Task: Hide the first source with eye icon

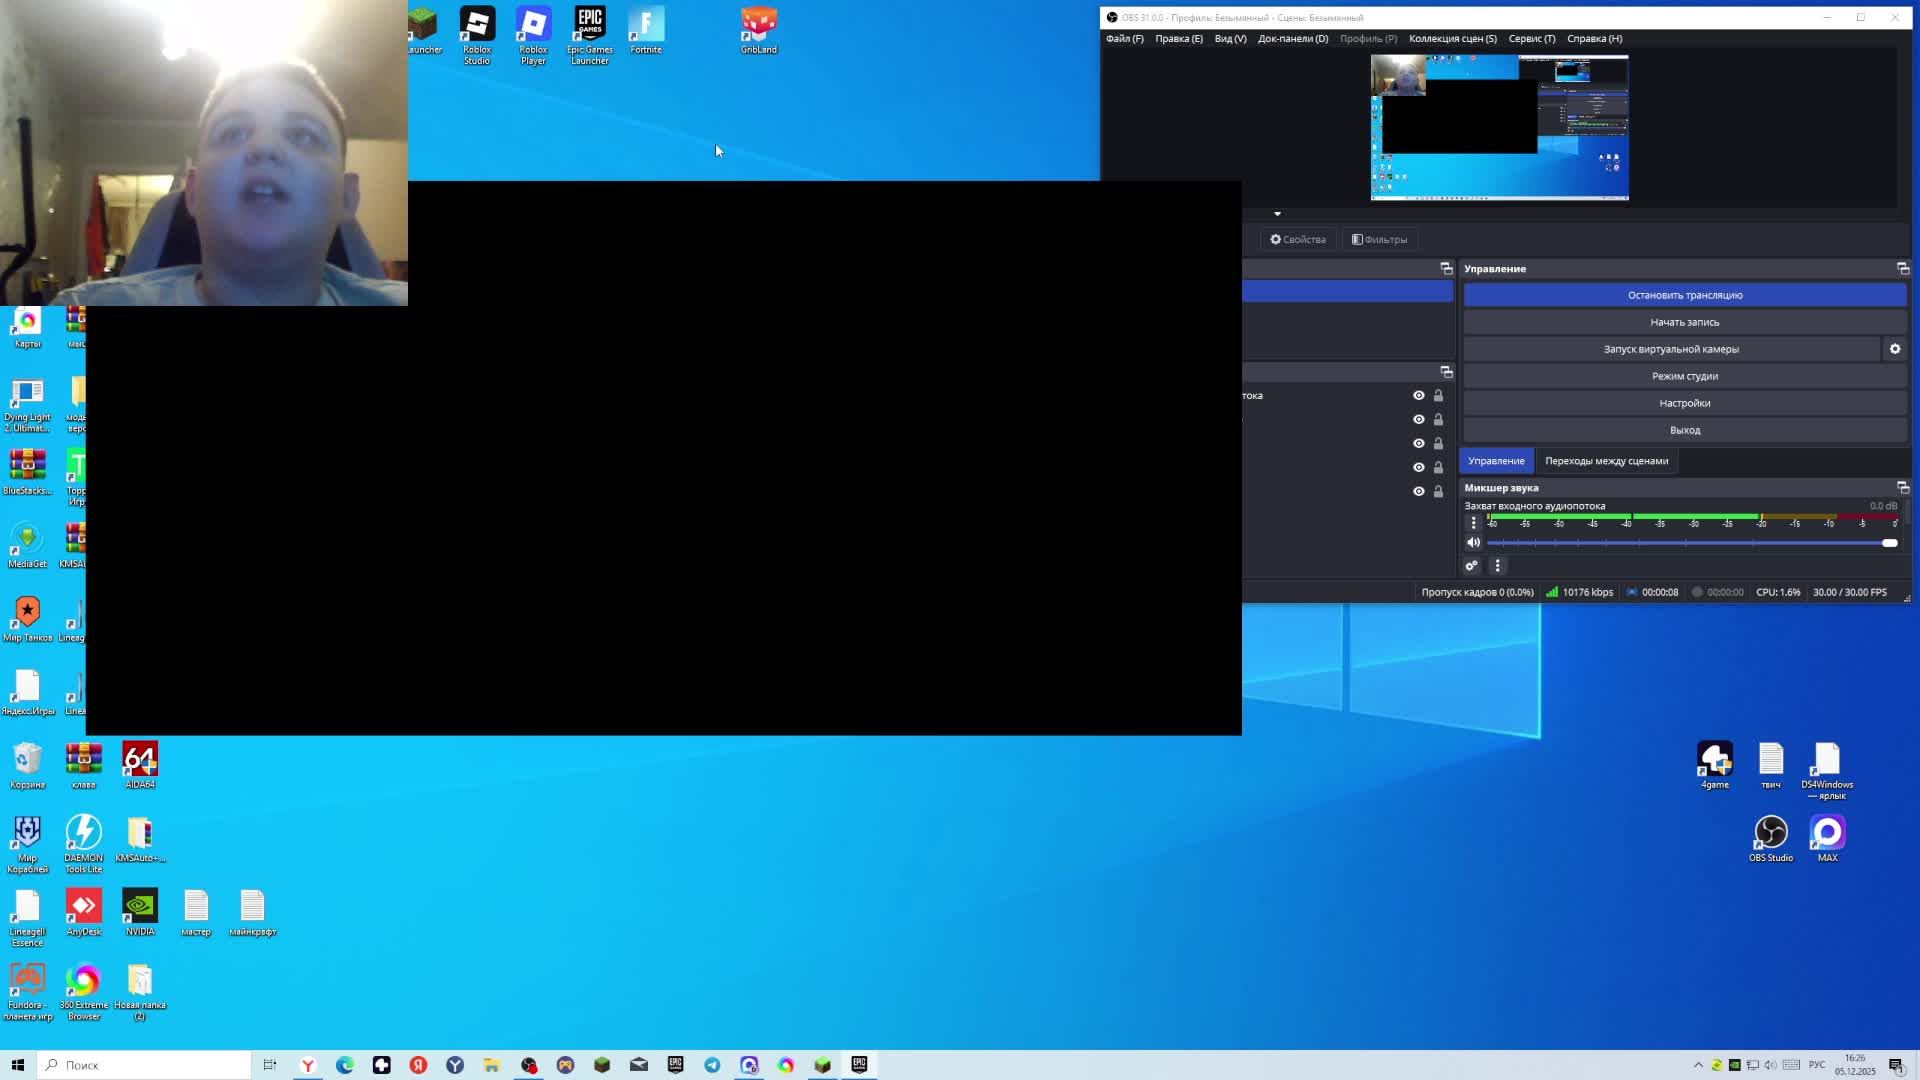Action: (1418, 396)
